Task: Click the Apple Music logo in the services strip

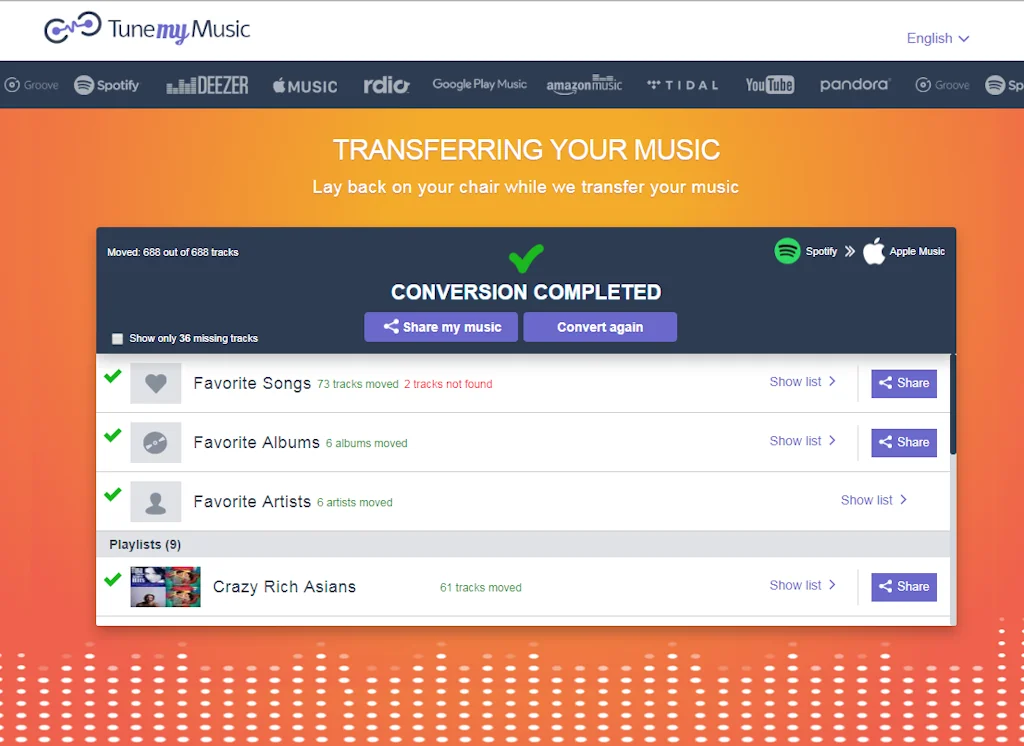Action: click(x=303, y=85)
